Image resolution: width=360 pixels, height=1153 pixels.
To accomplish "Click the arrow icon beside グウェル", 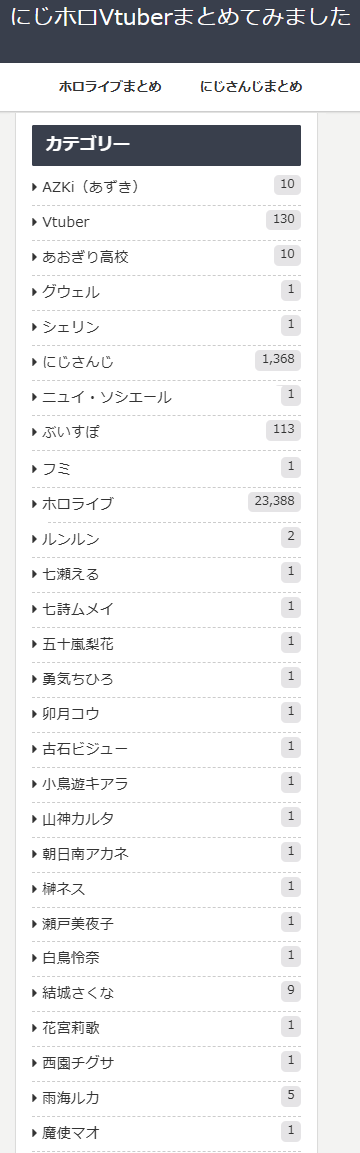I will 35,292.
